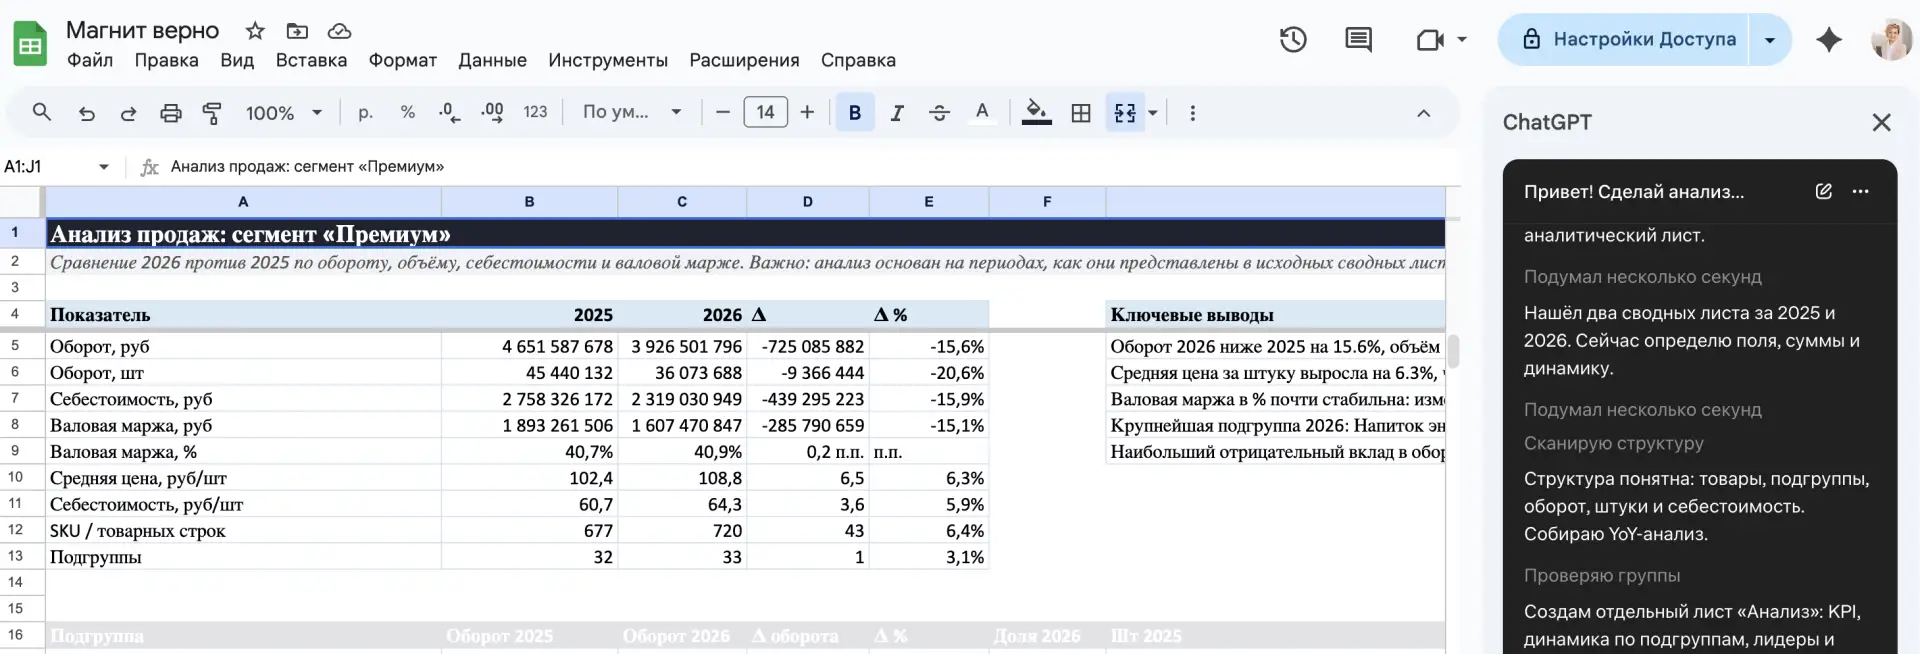Open the Gemini sparkle icon
1920x654 pixels.
coord(1829,40)
